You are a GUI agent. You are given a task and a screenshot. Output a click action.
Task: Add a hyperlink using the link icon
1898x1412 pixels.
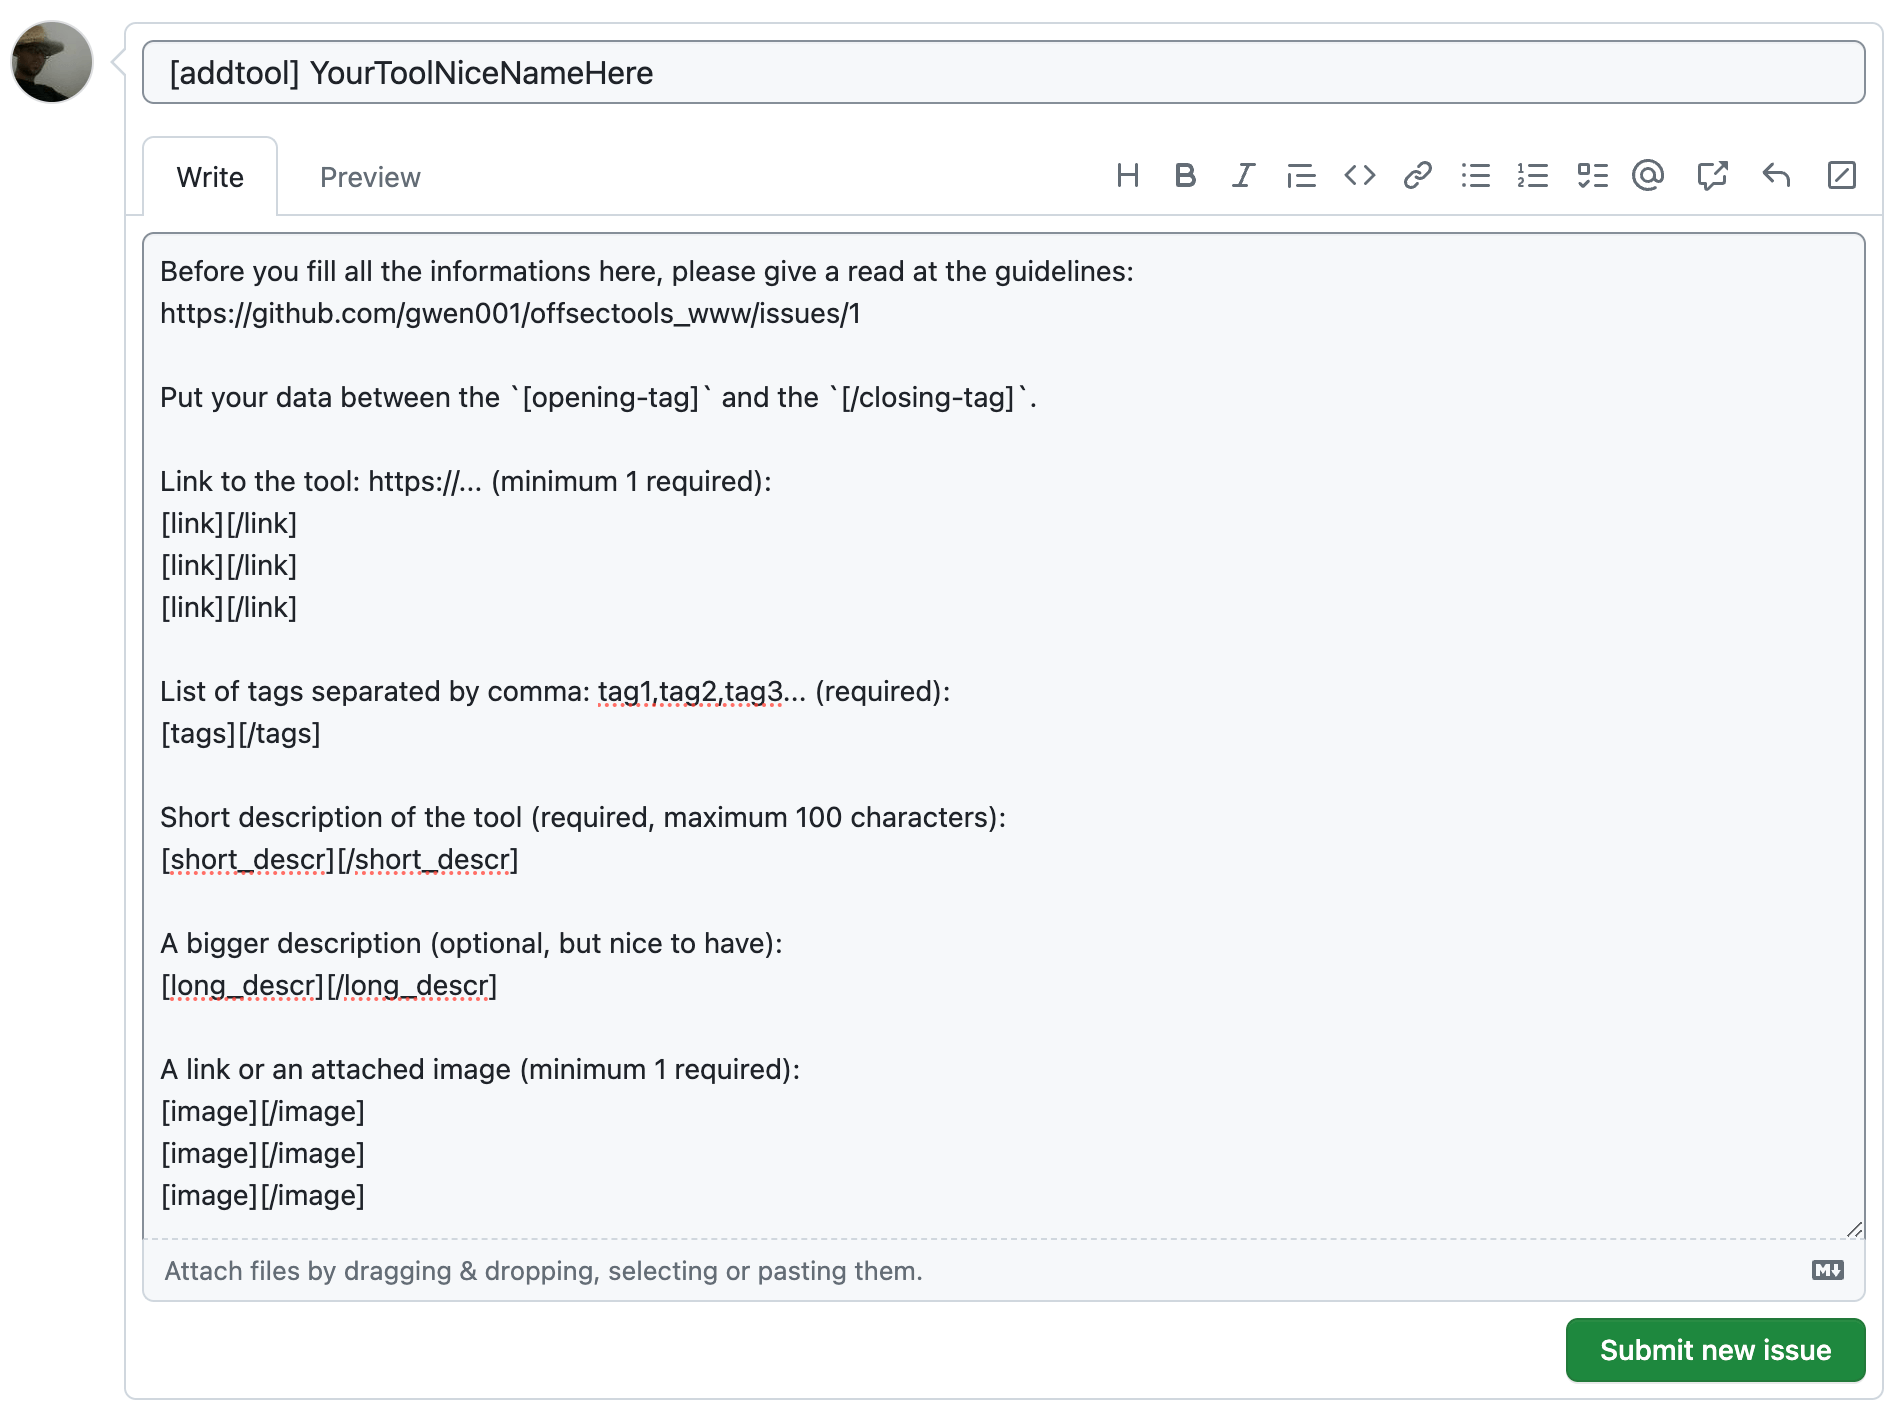[x=1417, y=176]
